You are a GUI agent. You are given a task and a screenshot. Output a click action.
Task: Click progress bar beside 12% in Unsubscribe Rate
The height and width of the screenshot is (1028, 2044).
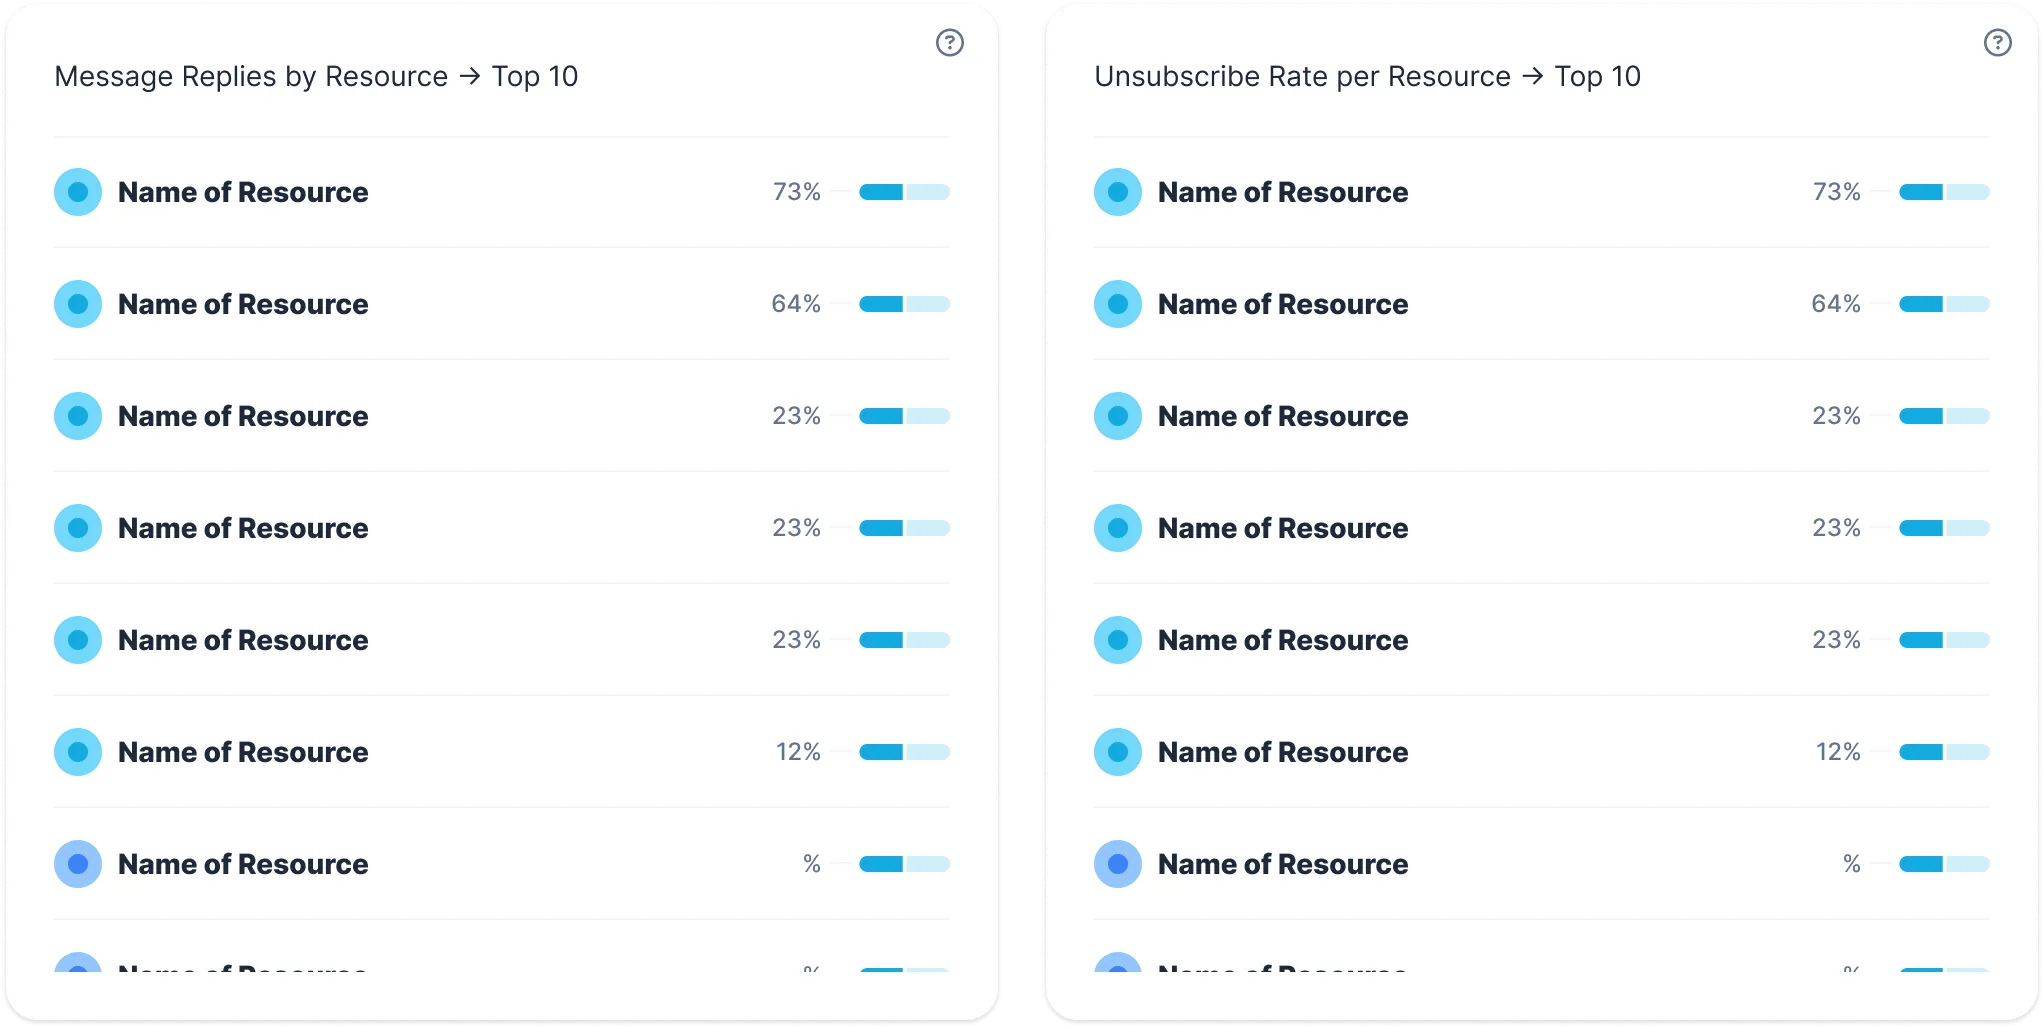1944,752
